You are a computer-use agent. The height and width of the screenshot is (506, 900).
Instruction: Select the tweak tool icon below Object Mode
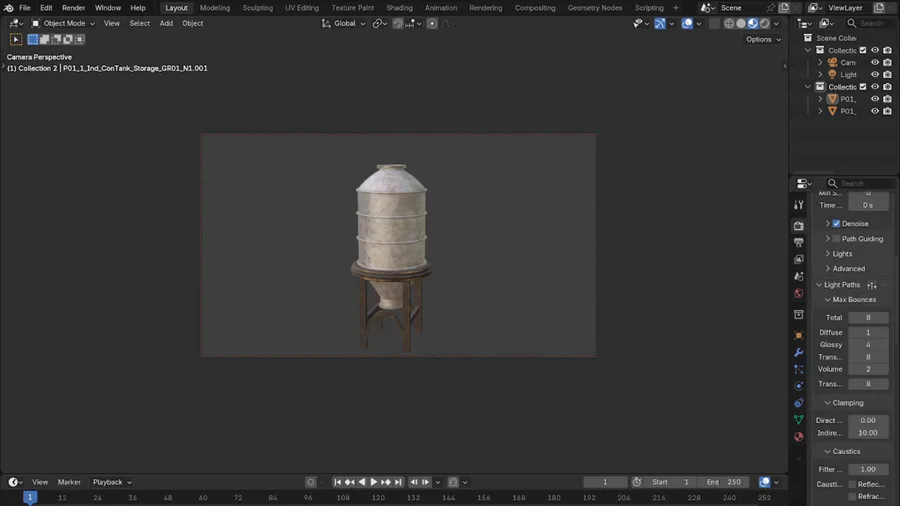pyautogui.click(x=16, y=40)
